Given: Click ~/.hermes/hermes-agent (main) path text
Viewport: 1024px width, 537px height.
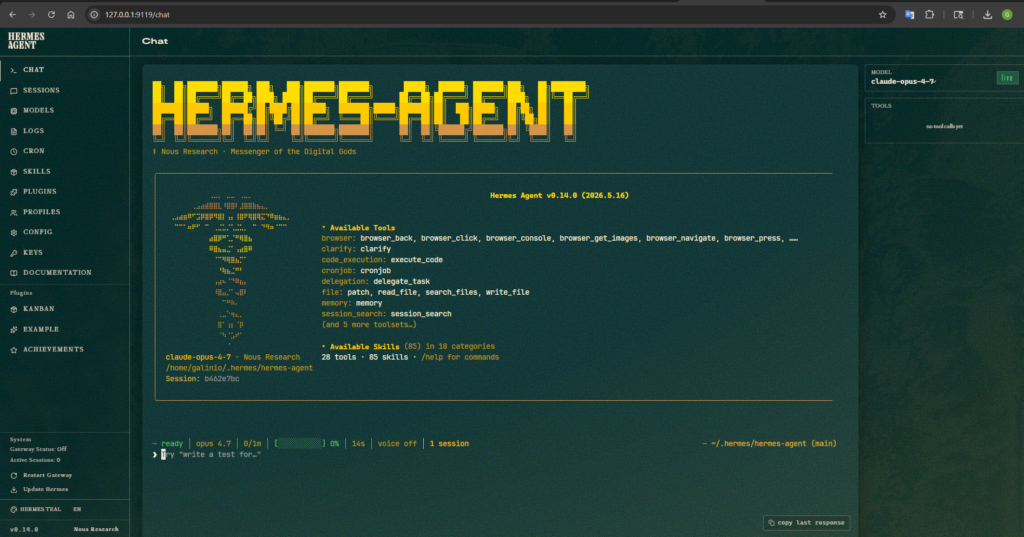Looking at the screenshot, I should tap(773, 444).
